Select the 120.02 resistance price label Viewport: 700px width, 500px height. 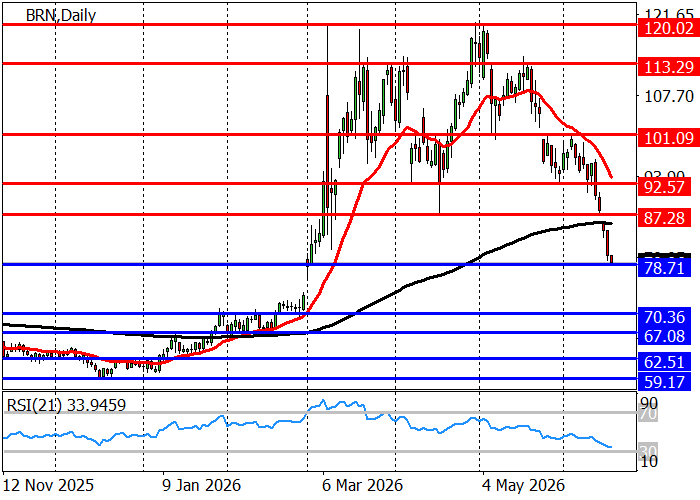pyautogui.click(x=668, y=29)
